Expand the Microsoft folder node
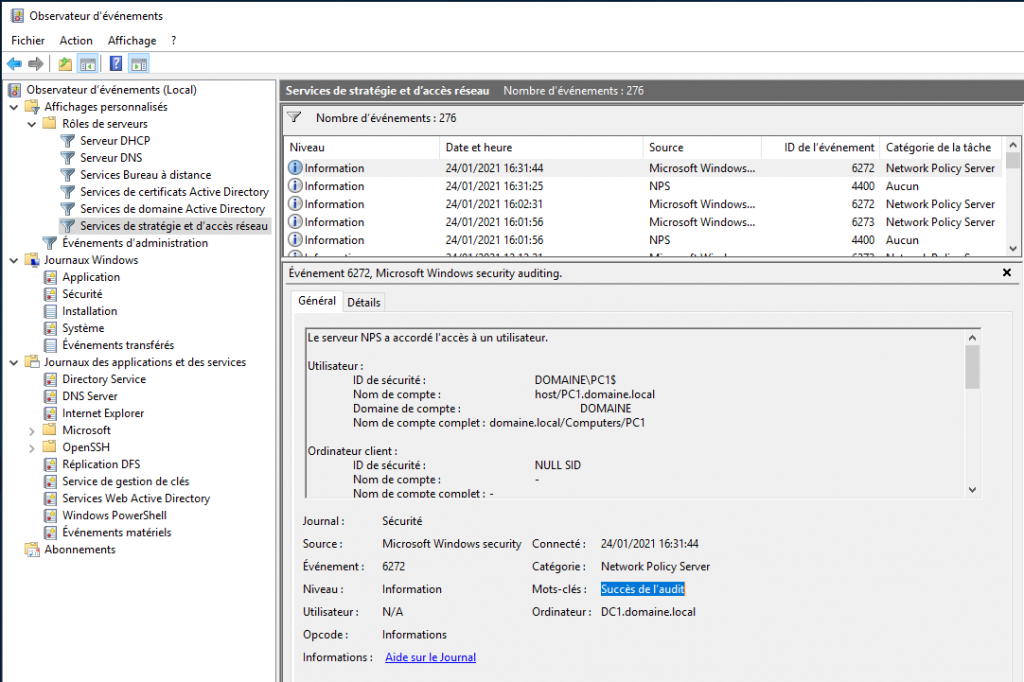The width and height of the screenshot is (1024, 682). pyautogui.click(x=31, y=430)
